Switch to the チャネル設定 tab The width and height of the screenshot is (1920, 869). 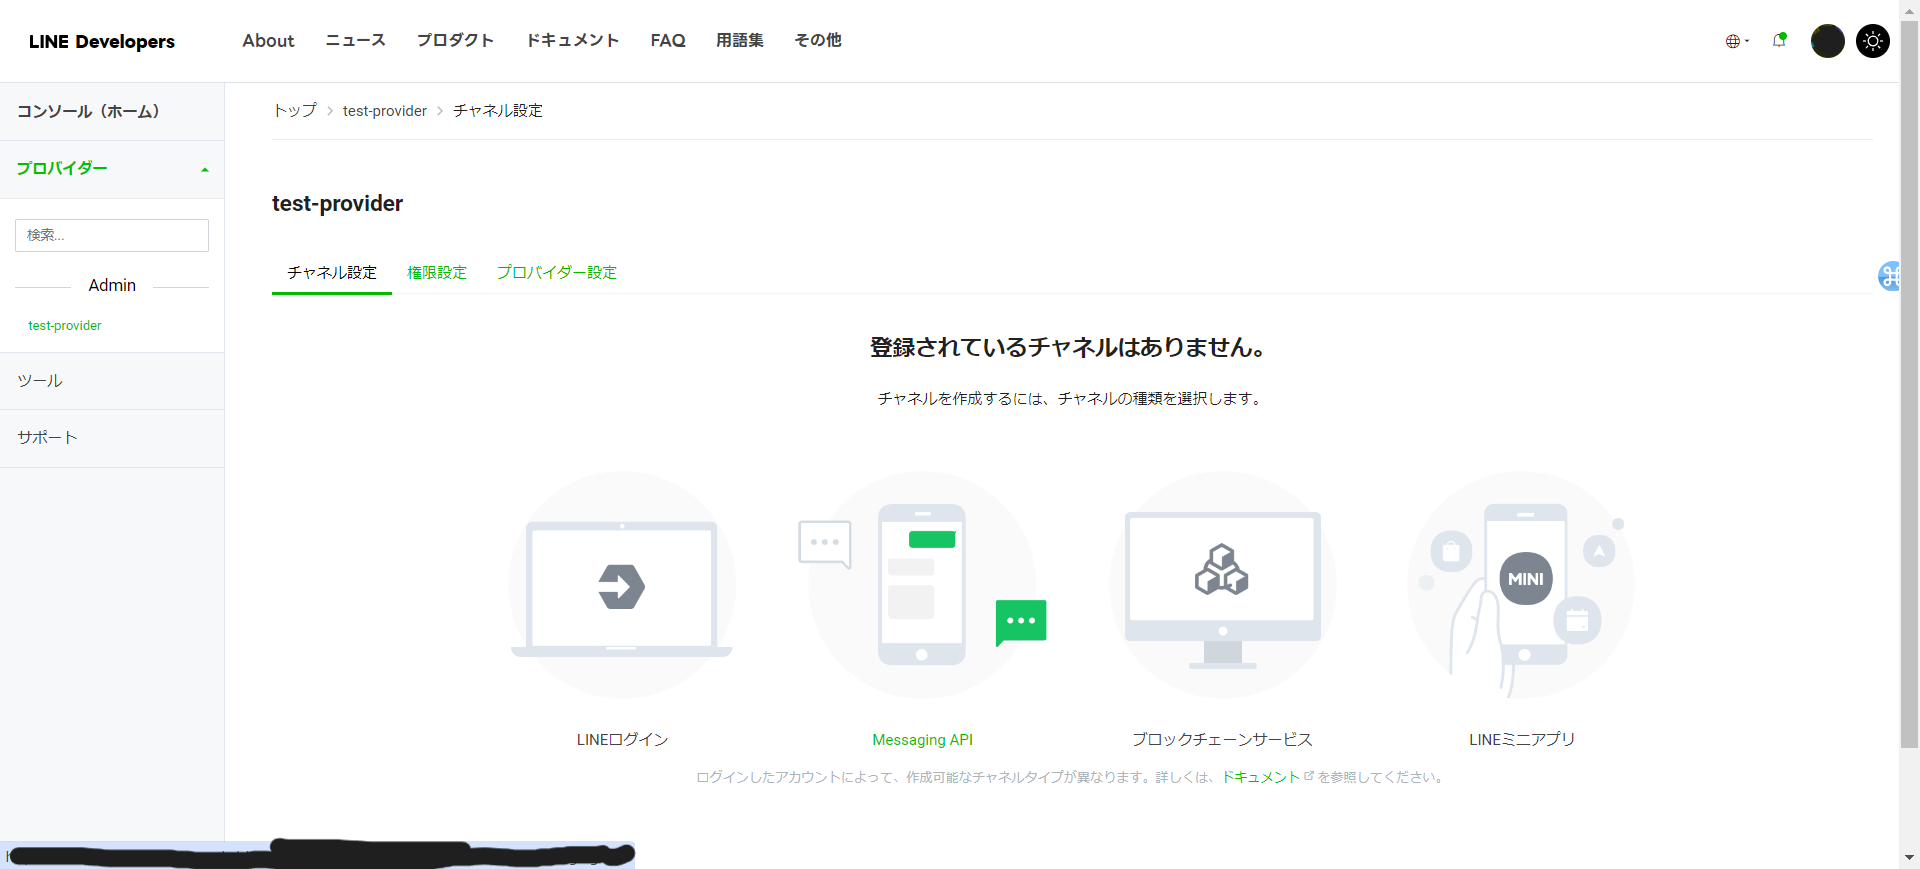point(332,273)
